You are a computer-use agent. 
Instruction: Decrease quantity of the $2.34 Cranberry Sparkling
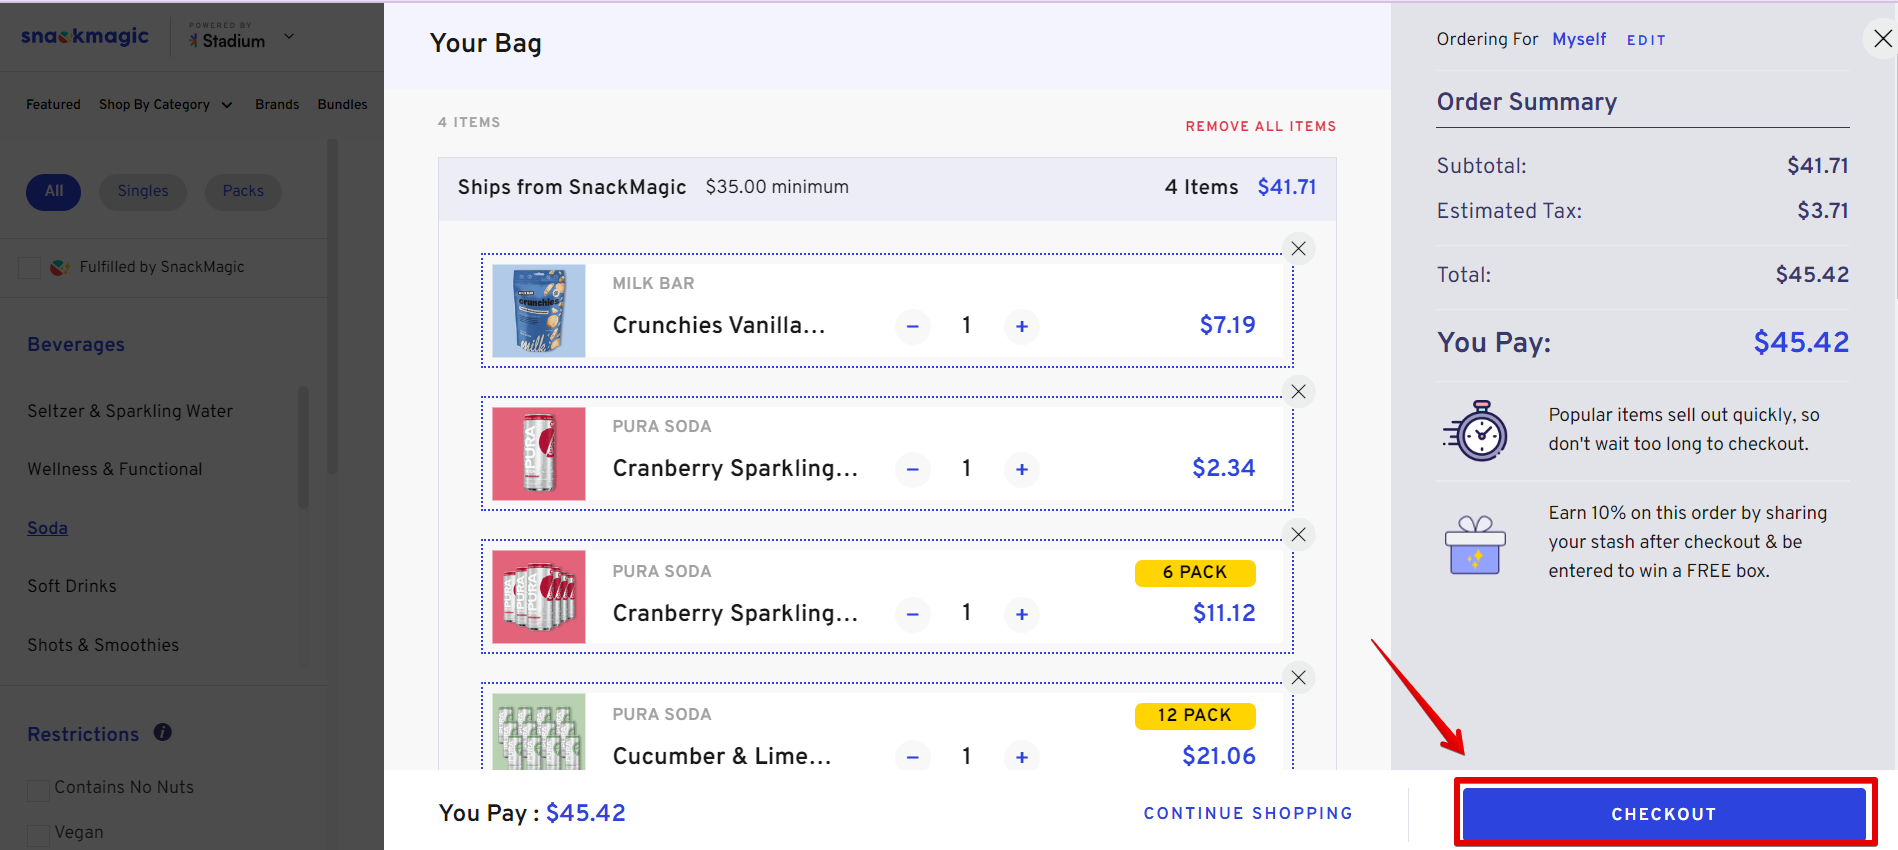913,469
